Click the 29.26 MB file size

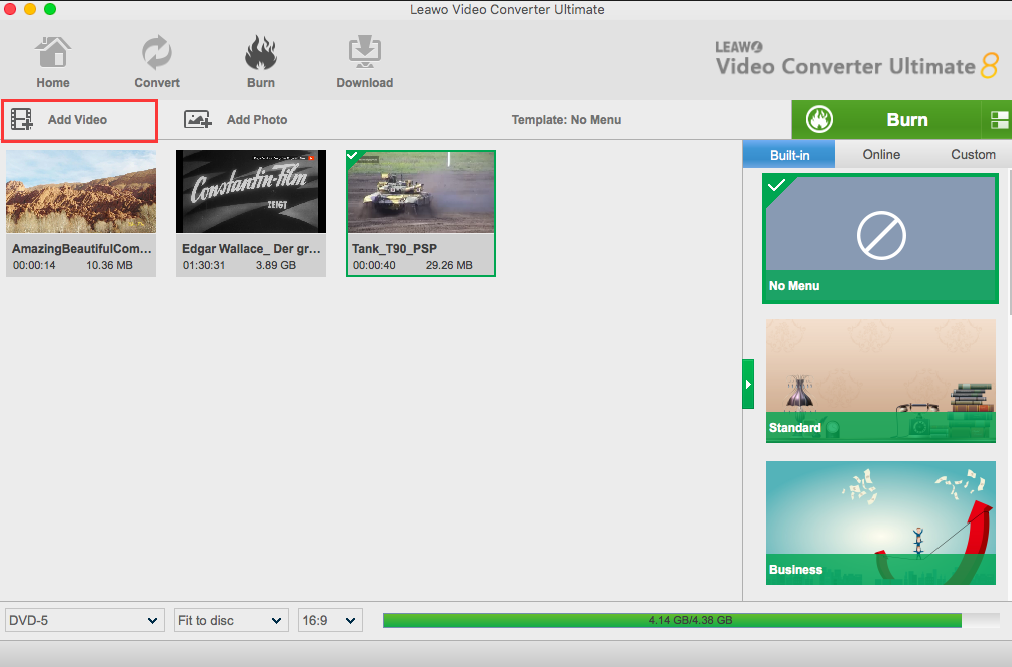pos(449,265)
